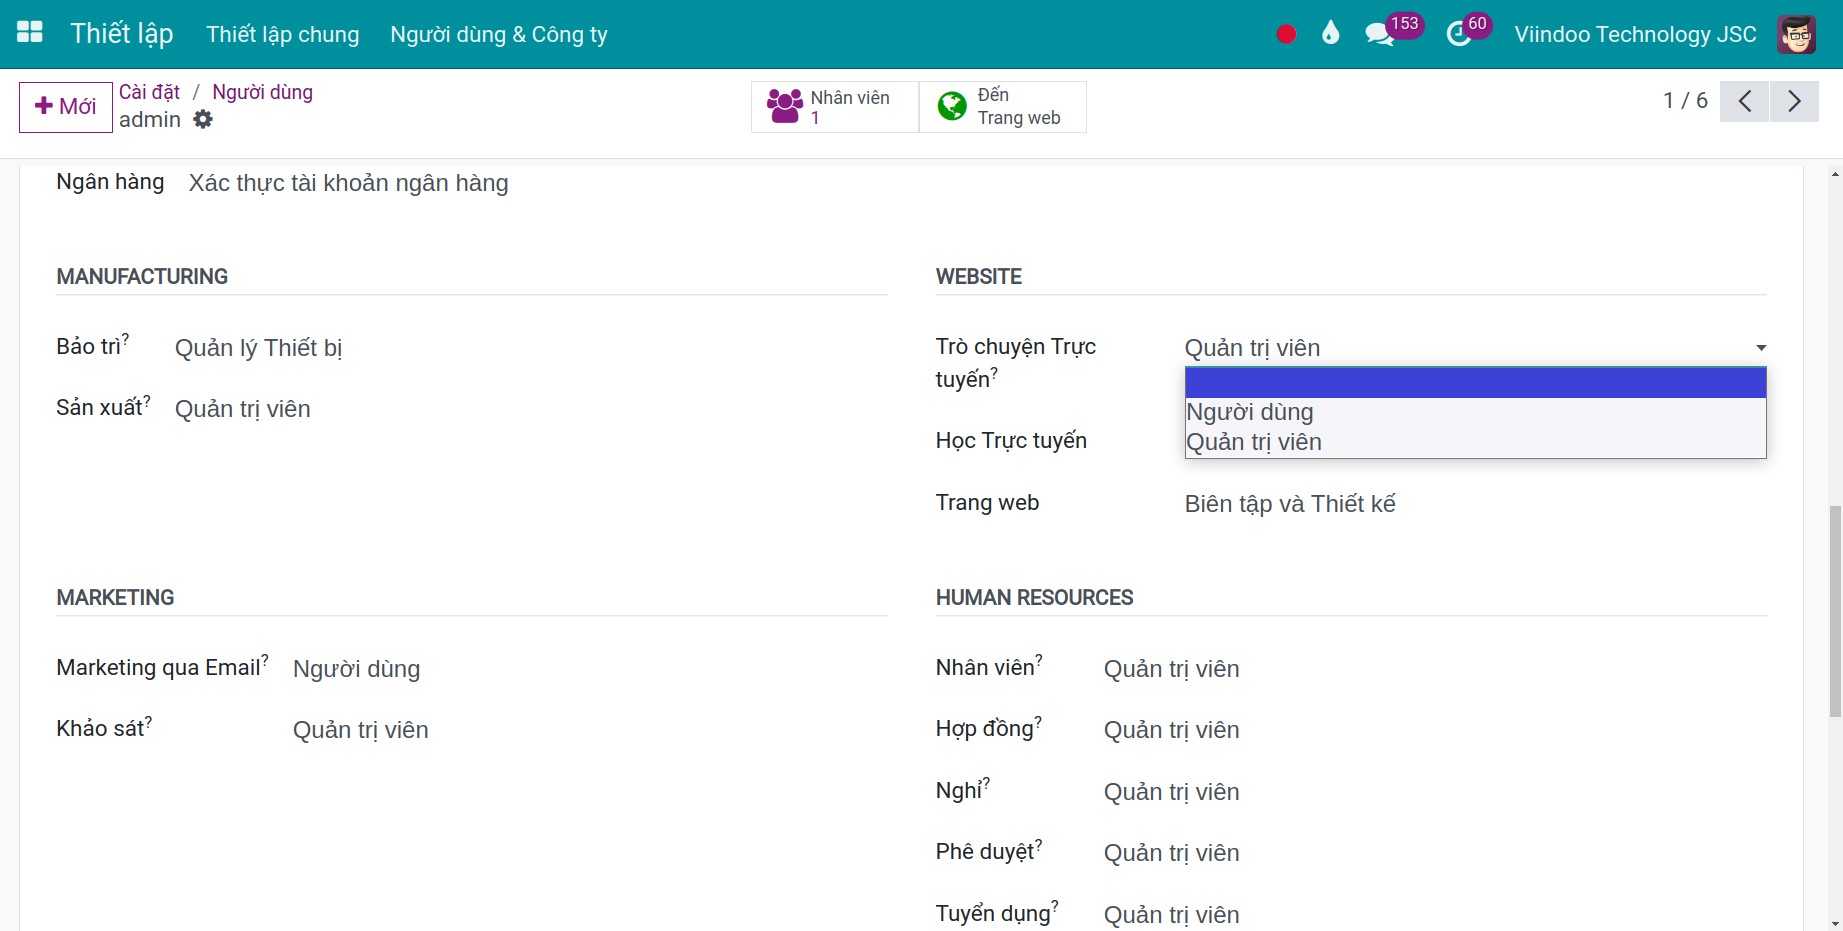The height and width of the screenshot is (931, 1843).
Task: Go to previous record arrow
Action: 1744,101
